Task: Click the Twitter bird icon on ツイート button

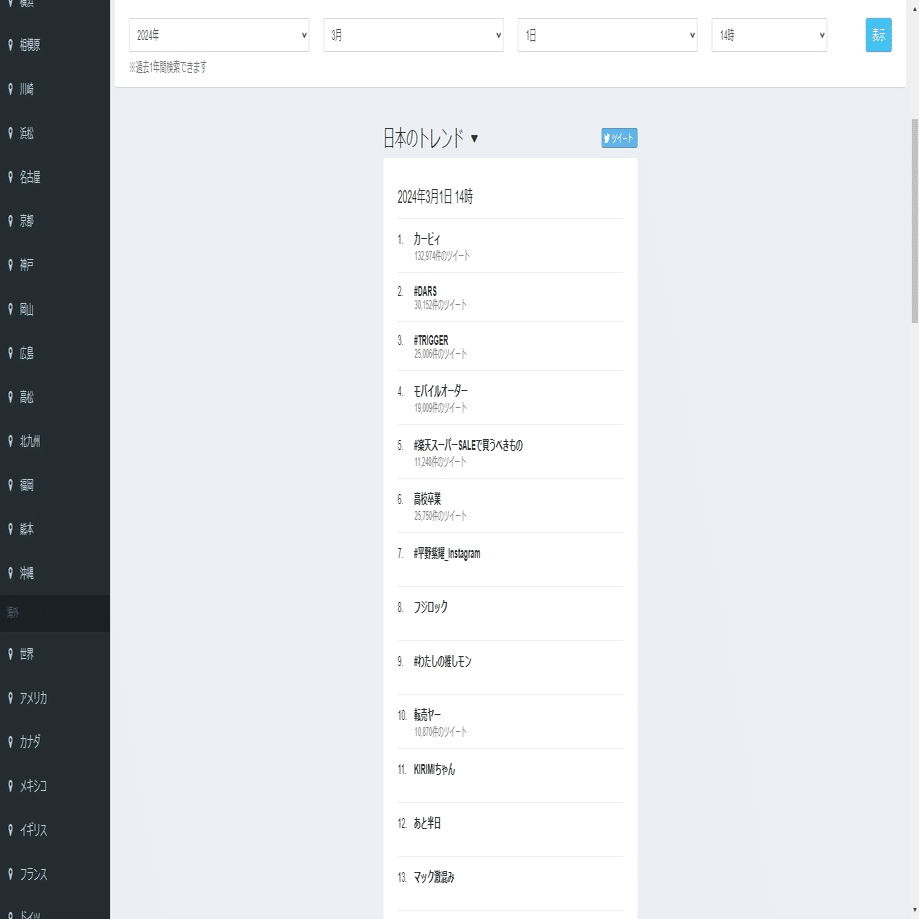Action: [607, 138]
